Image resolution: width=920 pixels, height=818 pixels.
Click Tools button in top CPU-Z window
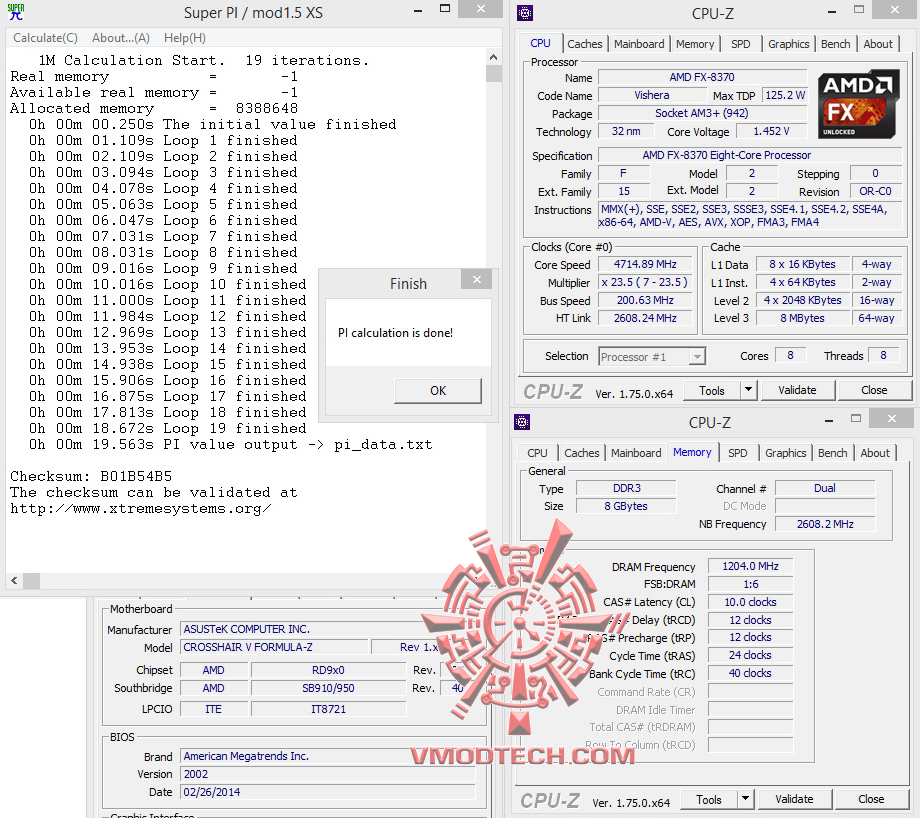point(712,391)
